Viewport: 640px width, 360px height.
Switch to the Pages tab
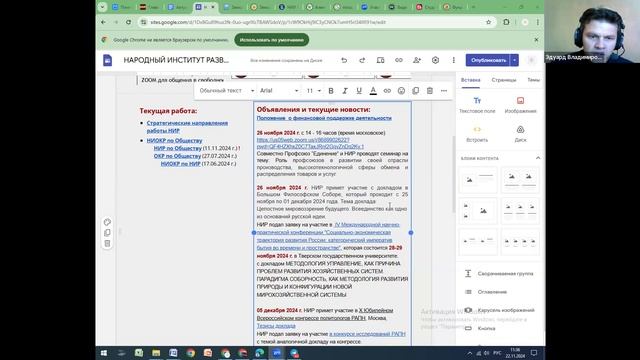504,80
